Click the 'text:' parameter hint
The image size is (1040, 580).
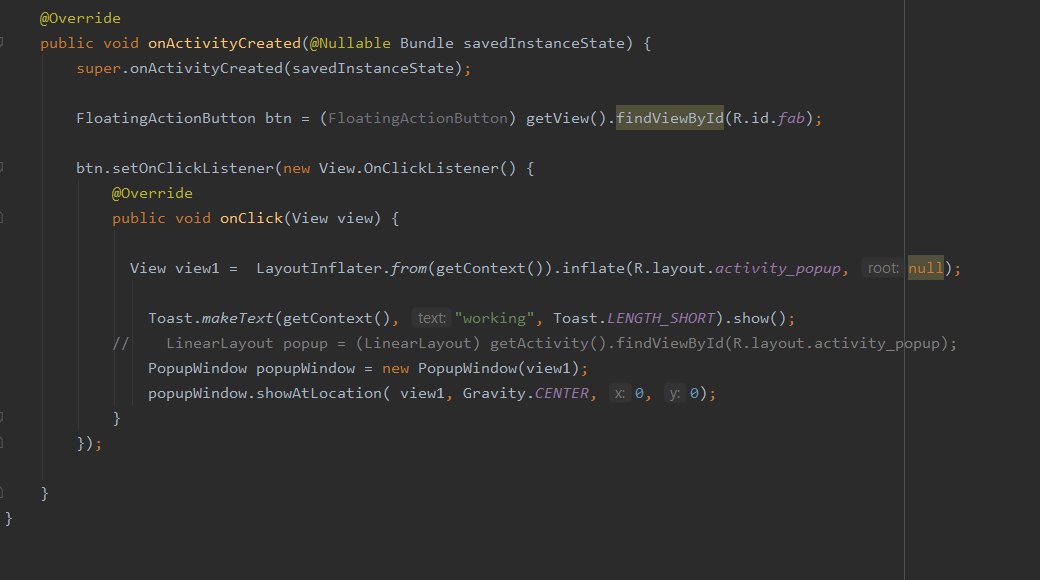coord(431,319)
